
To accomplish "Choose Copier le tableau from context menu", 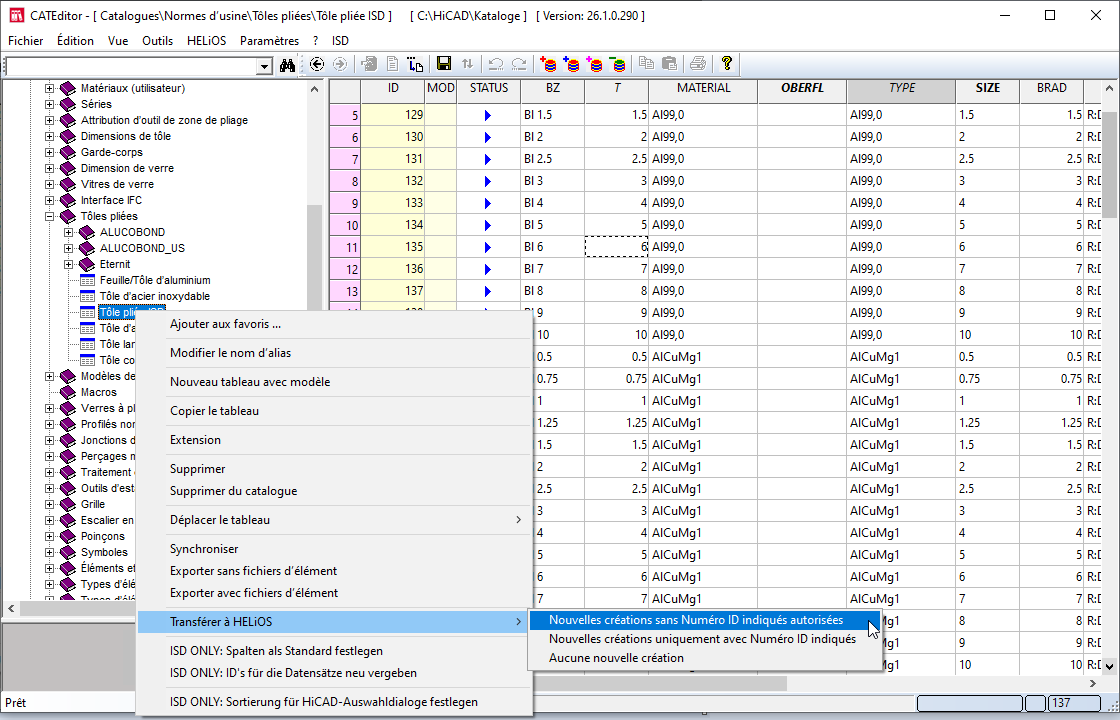I will tap(214, 411).
